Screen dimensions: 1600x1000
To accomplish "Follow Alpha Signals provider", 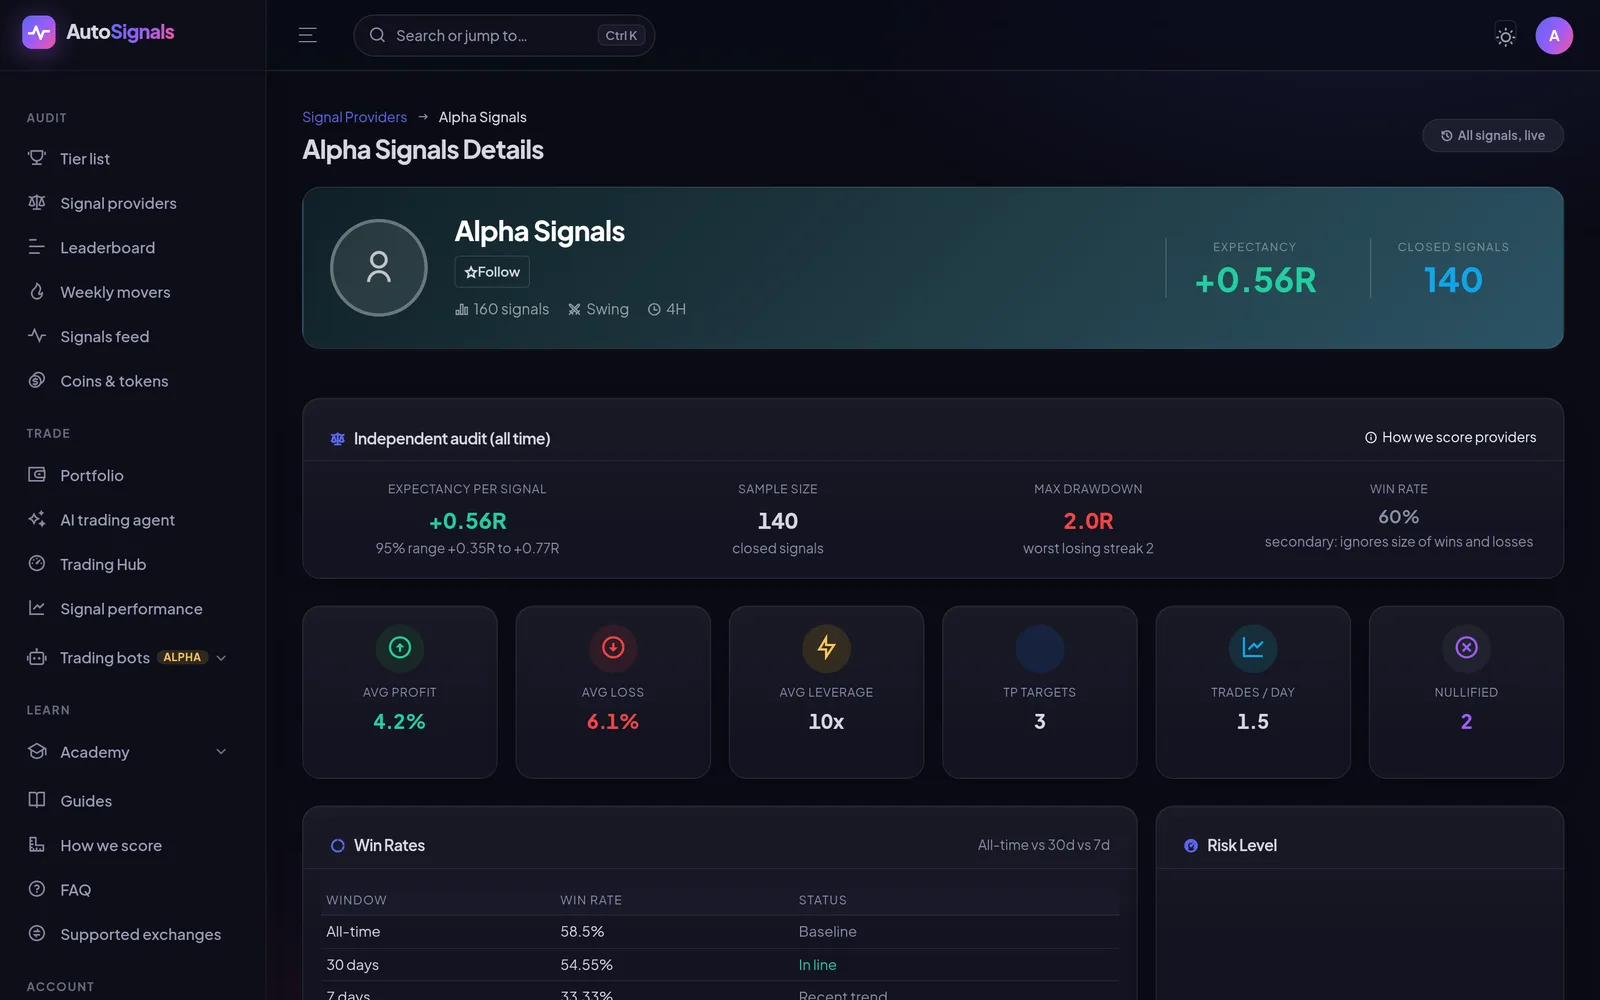I will [x=492, y=272].
